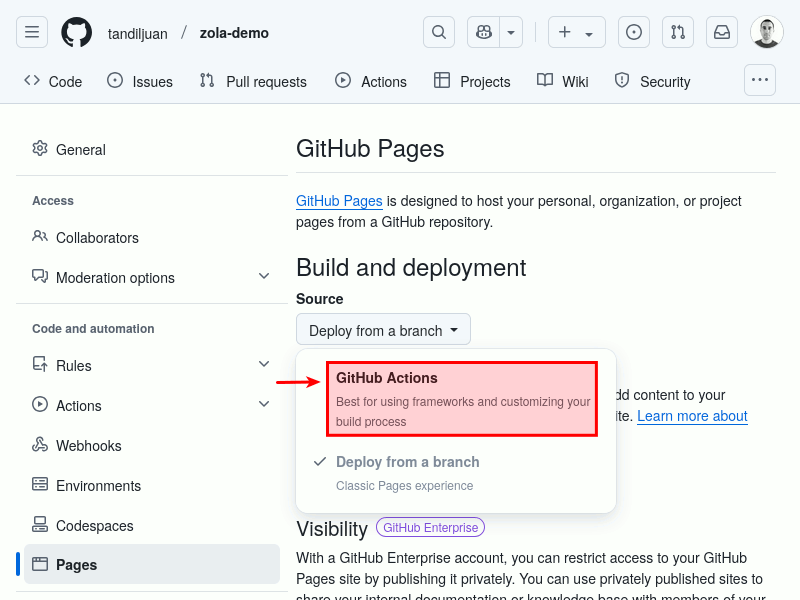
Task: Select GitHub Actions as source
Action: (x=462, y=399)
